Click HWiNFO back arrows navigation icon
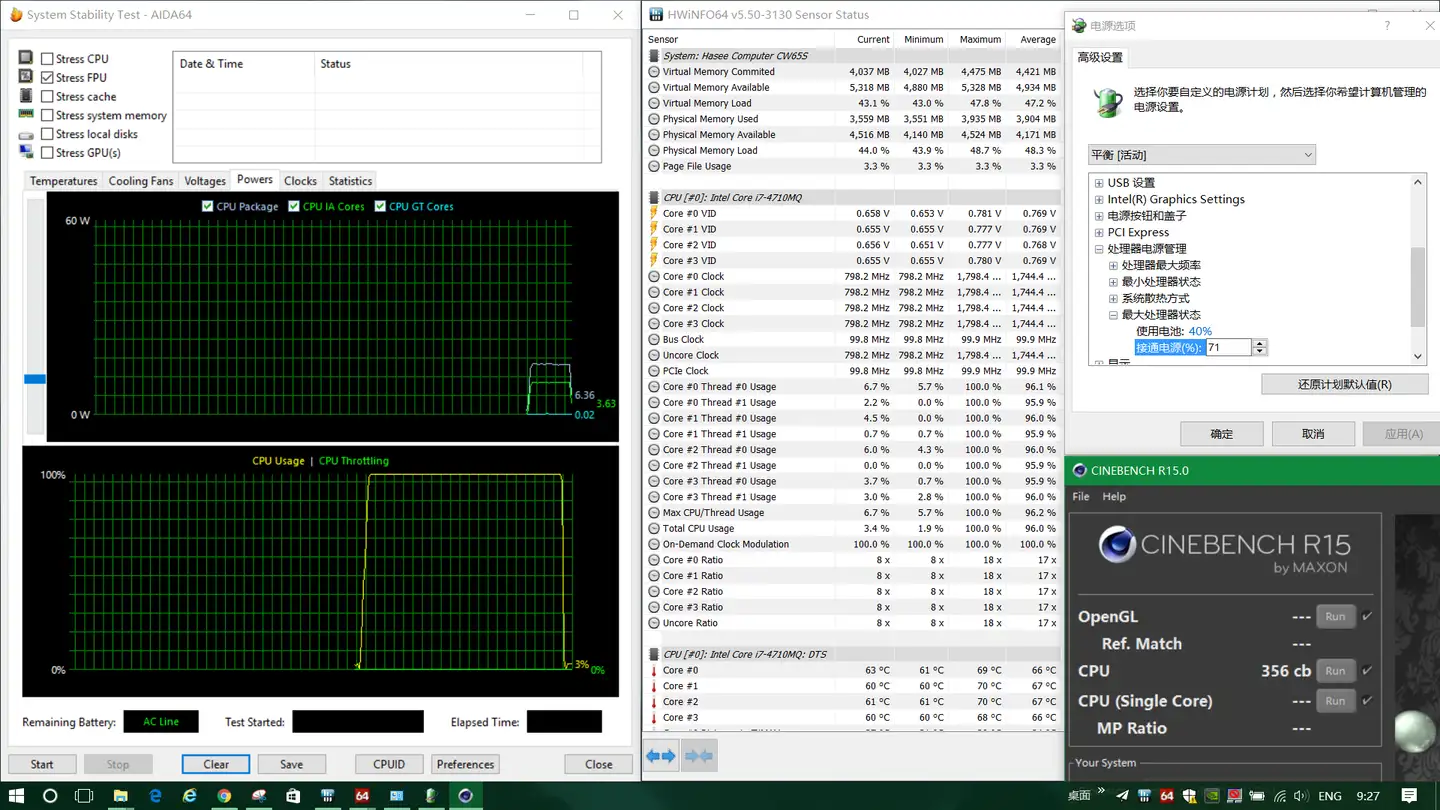Viewport: 1440px width, 810px height. 660,756
